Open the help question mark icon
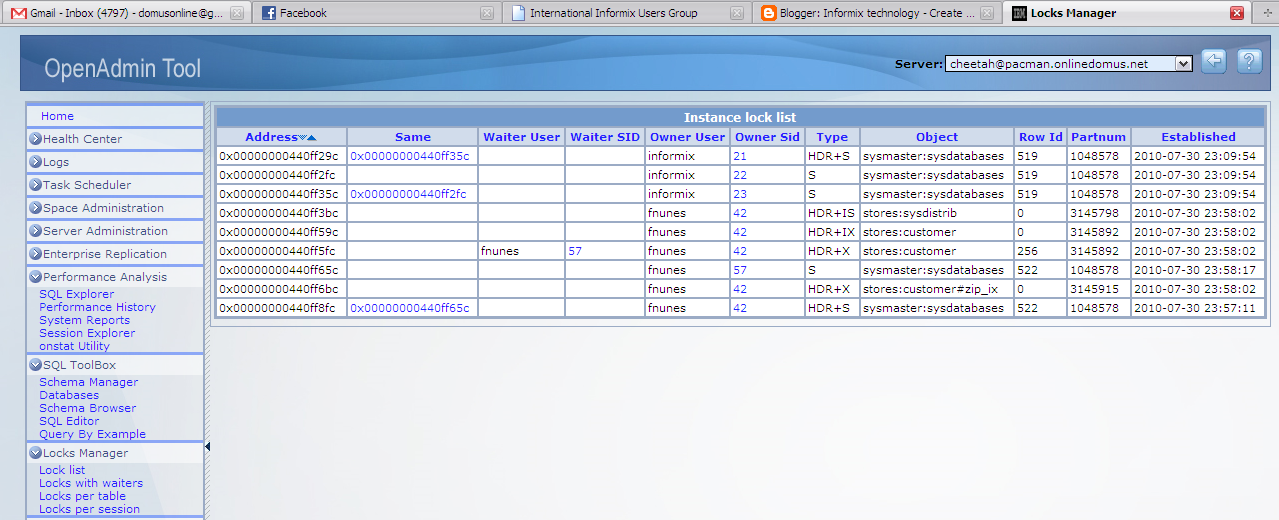 [1249, 62]
